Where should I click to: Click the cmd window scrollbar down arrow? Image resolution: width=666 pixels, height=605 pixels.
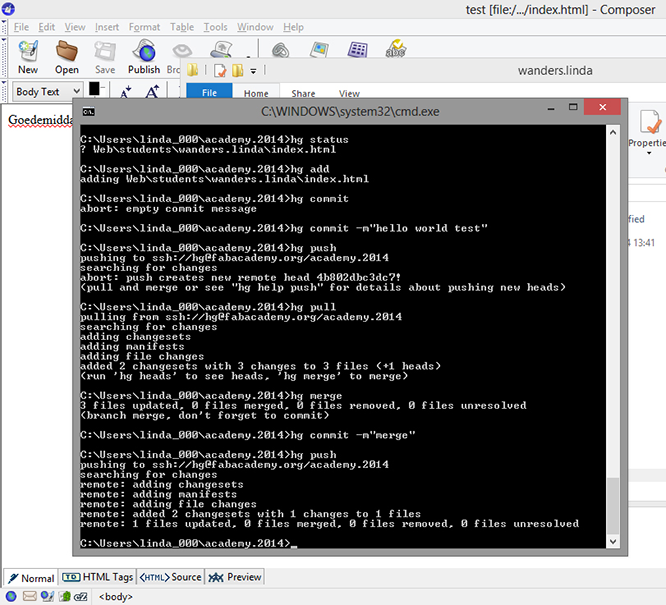pyautogui.click(x=612, y=541)
